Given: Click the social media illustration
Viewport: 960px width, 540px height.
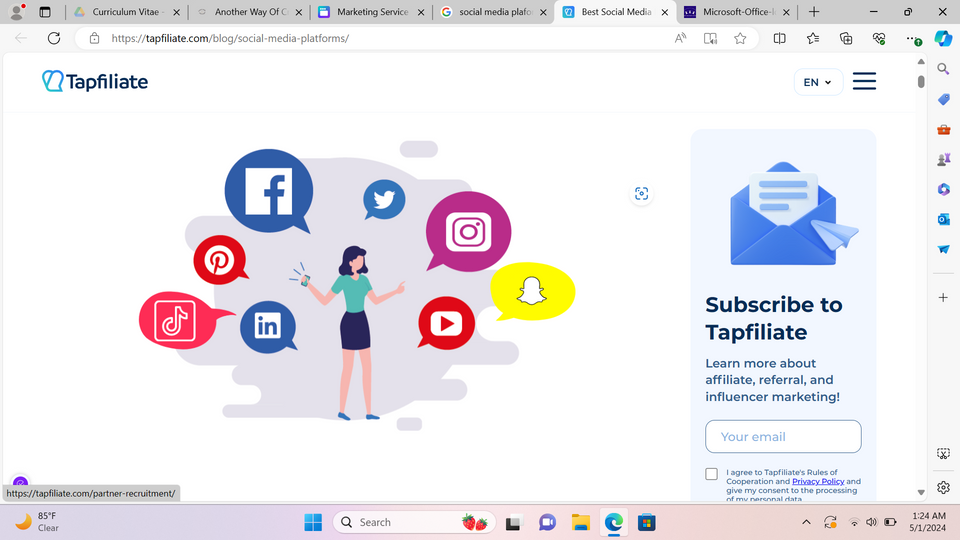Looking at the screenshot, I should [357, 286].
